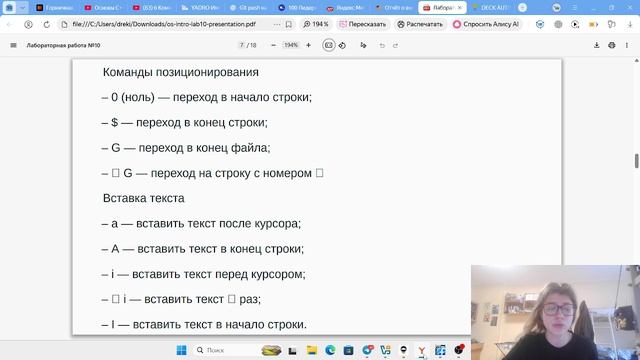Zoom out with the minus button
Image resolution: width=640 pixels, height=360 pixels.
point(273,45)
